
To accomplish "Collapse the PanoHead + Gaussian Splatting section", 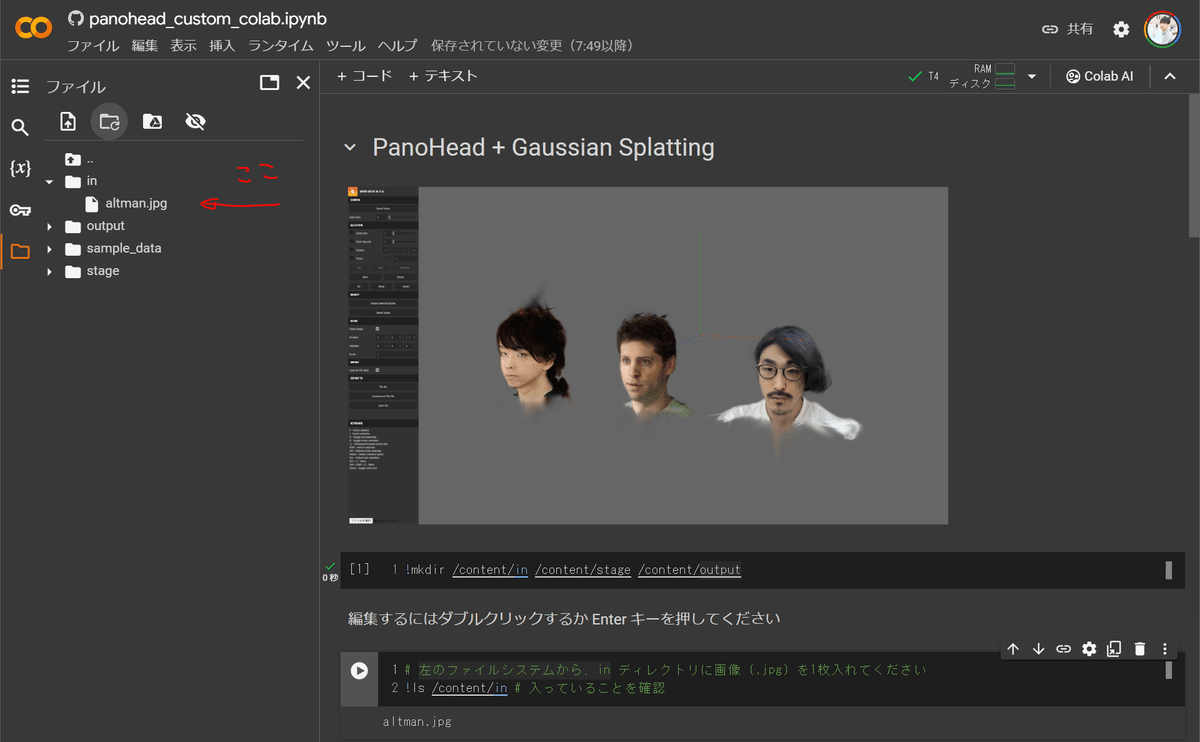I will click(349, 146).
